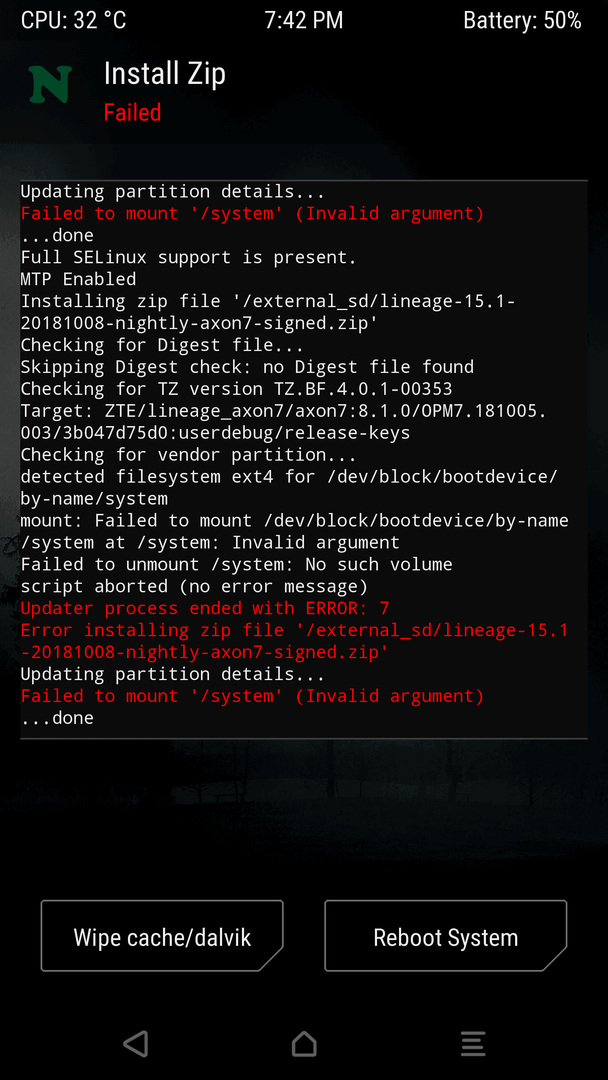The image size is (608, 1080).
Task: Click the red Failed status label
Action: pos(132,112)
